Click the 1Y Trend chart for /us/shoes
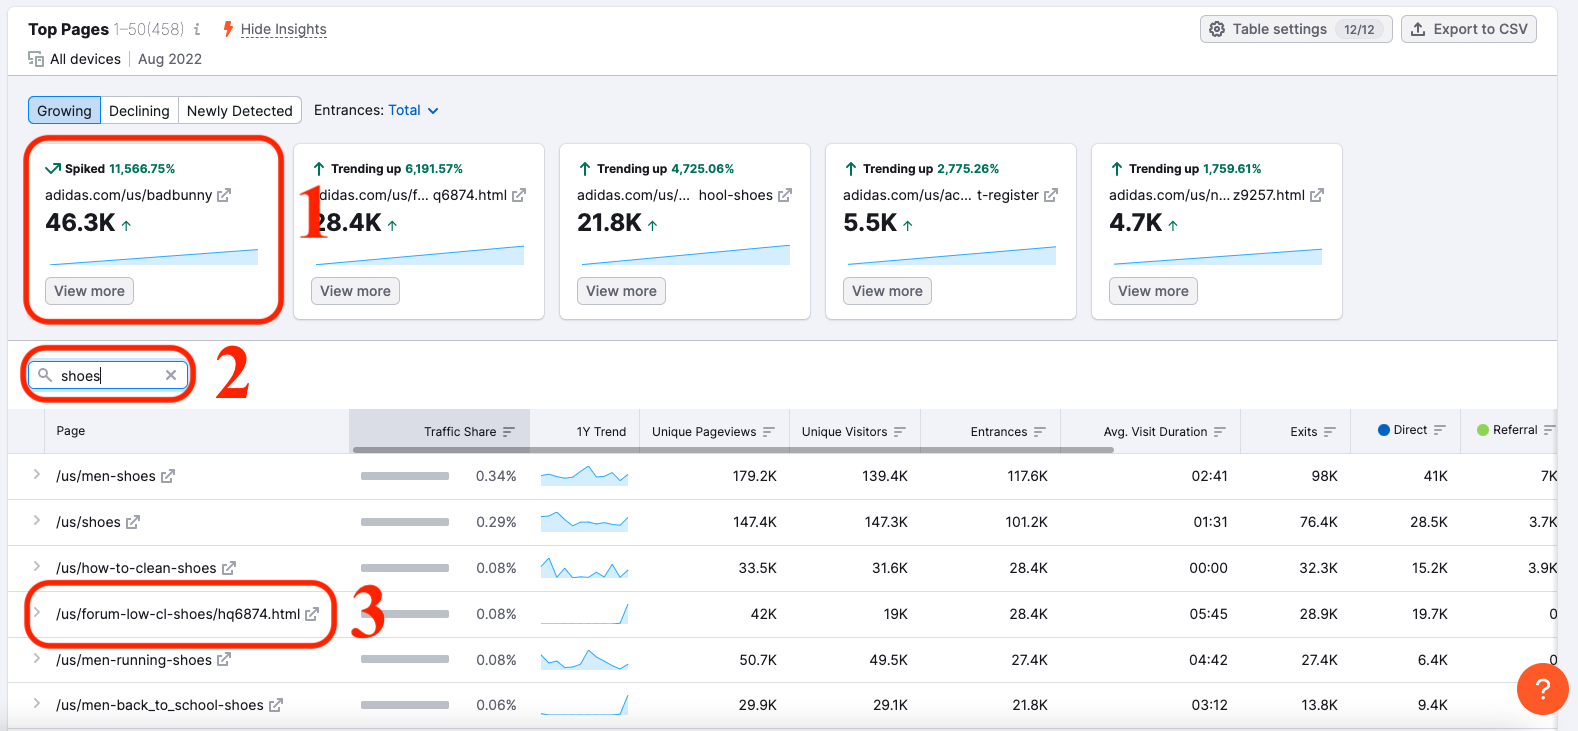Screen dimensions: 1578x731 point(584,522)
